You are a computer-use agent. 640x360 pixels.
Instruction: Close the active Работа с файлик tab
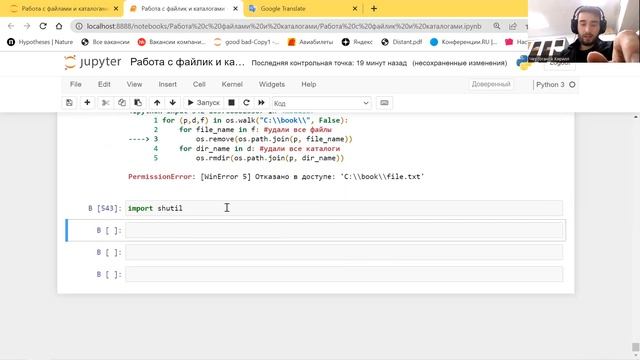(235, 9)
